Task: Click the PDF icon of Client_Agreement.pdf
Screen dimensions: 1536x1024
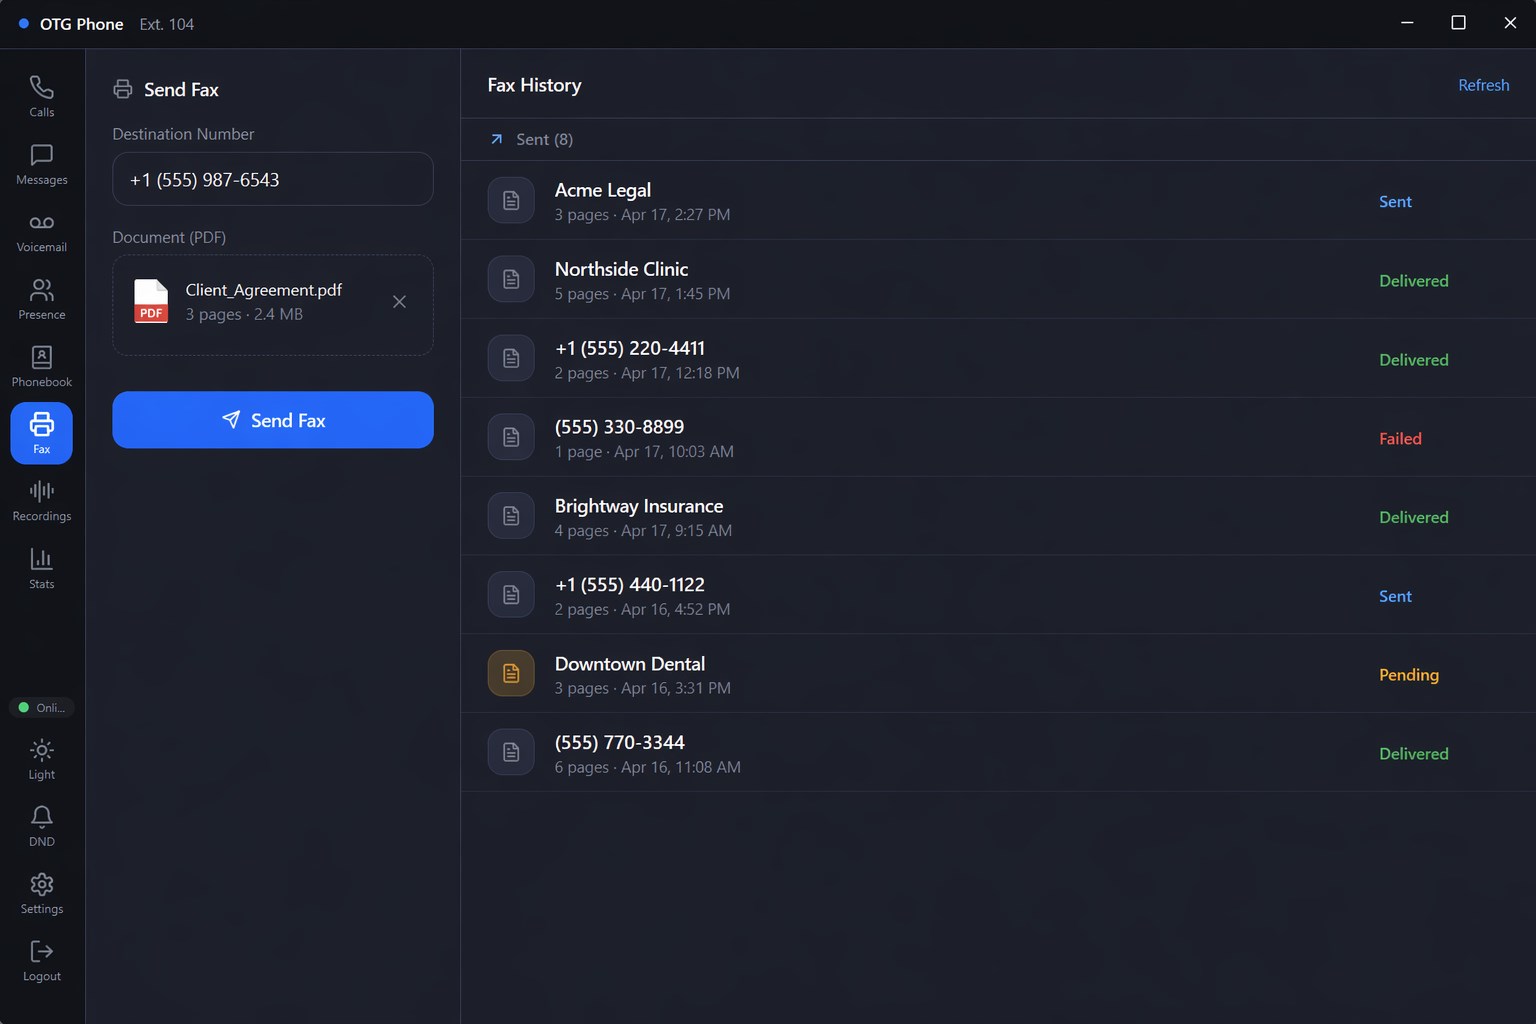Action: (x=151, y=301)
